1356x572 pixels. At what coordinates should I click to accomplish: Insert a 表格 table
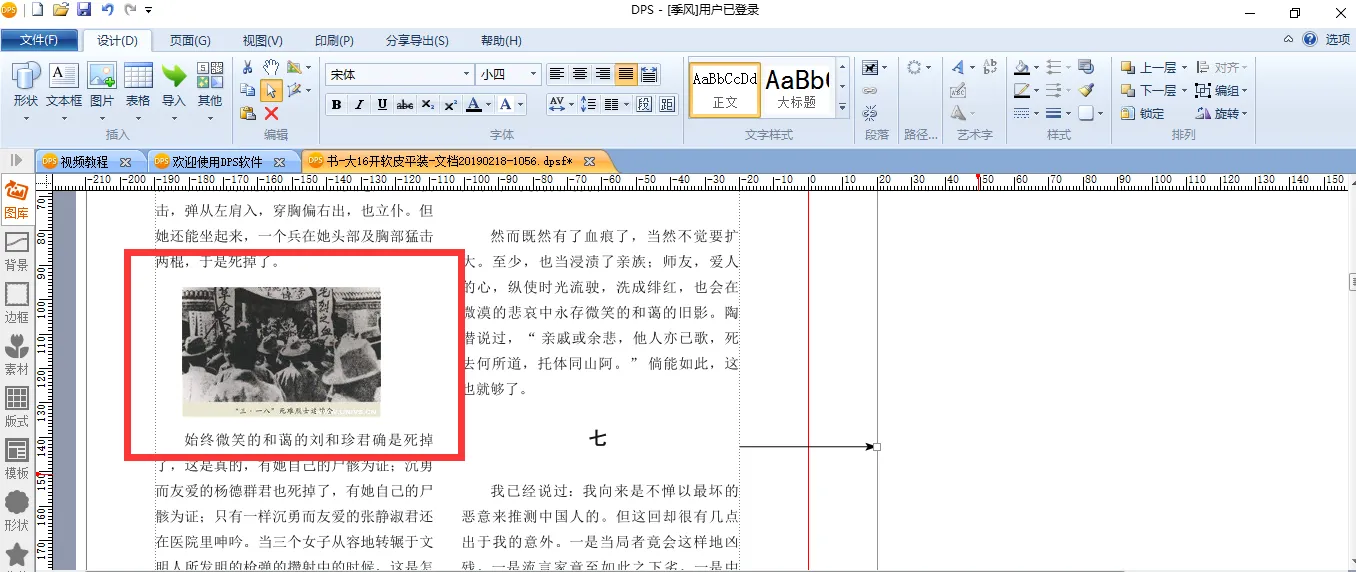pyautogui.click(x=138, y=86)
